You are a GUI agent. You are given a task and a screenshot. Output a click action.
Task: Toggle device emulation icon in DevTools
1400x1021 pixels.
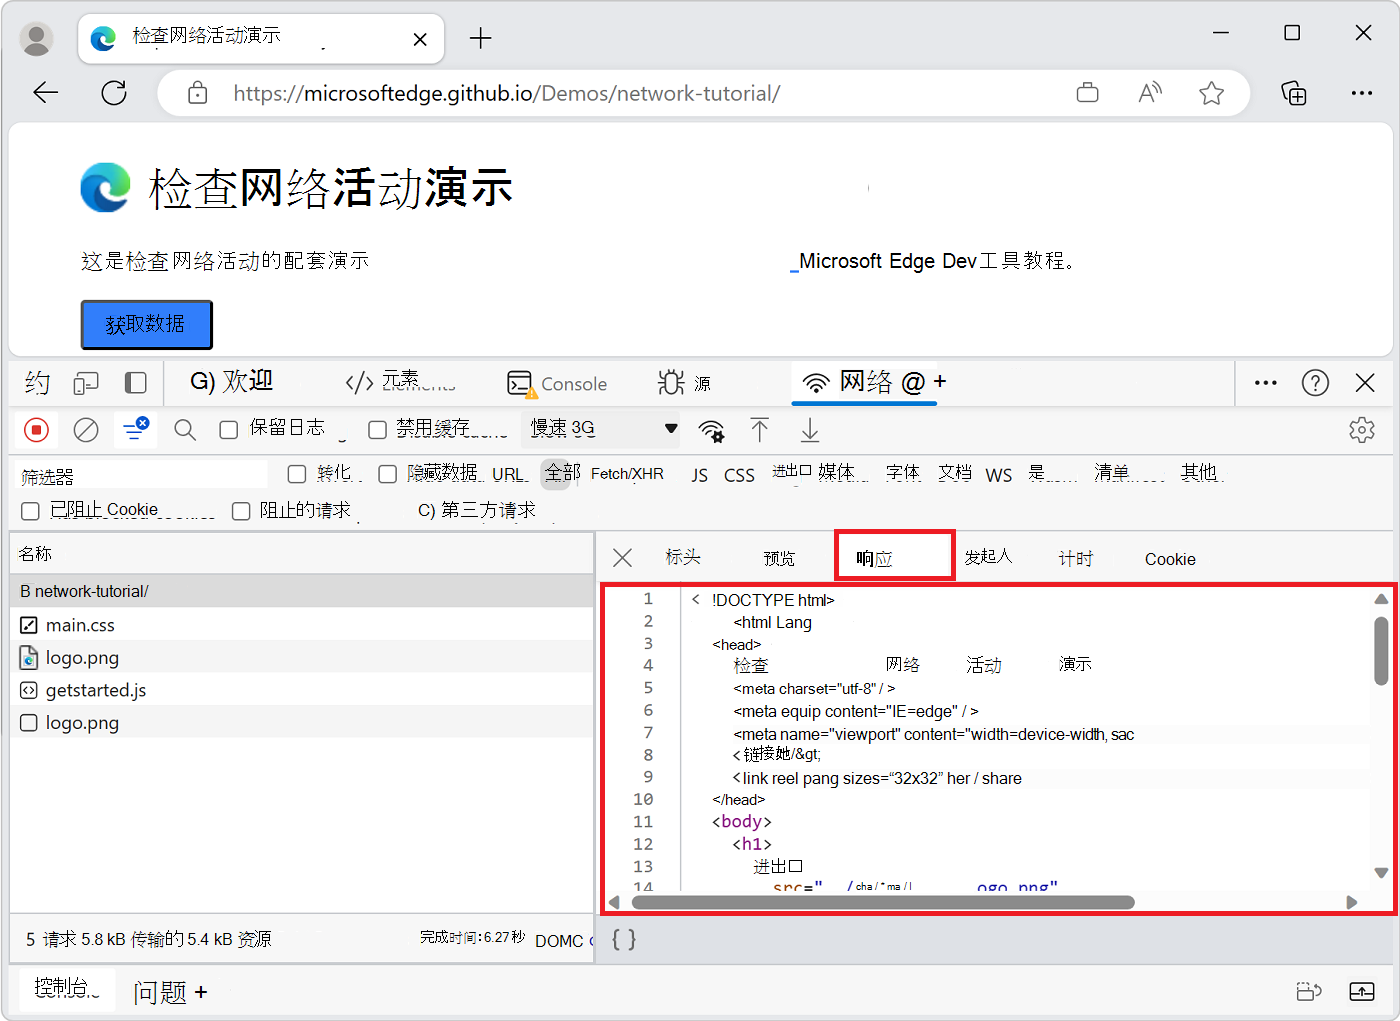click(x=86, y=383)
